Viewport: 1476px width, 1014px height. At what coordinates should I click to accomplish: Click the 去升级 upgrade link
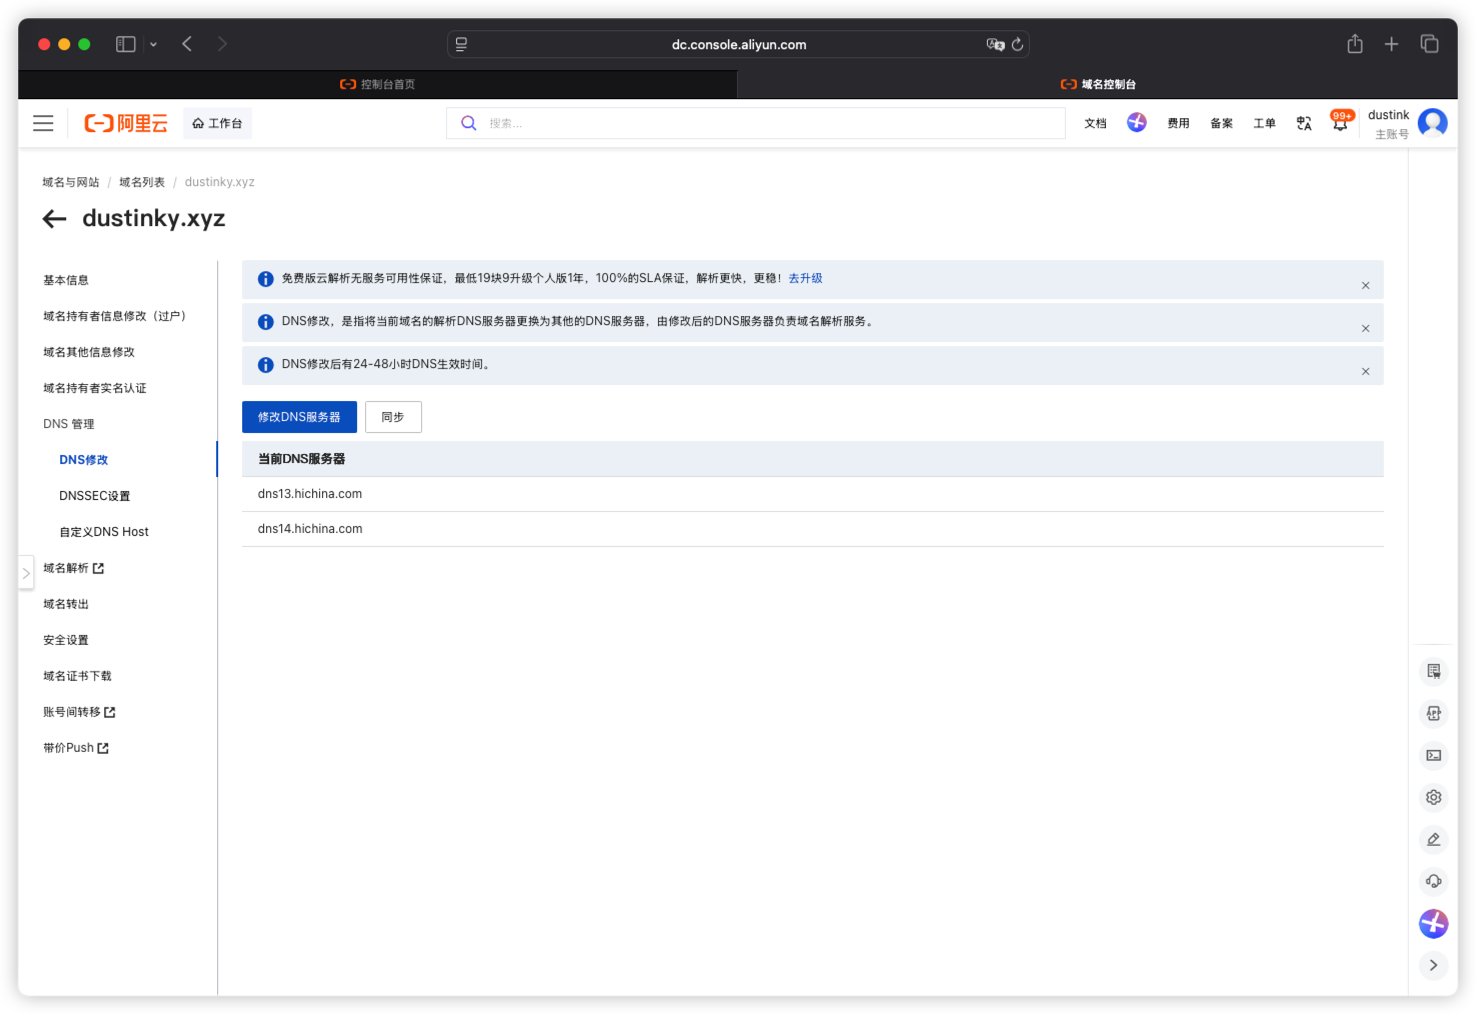805,278
